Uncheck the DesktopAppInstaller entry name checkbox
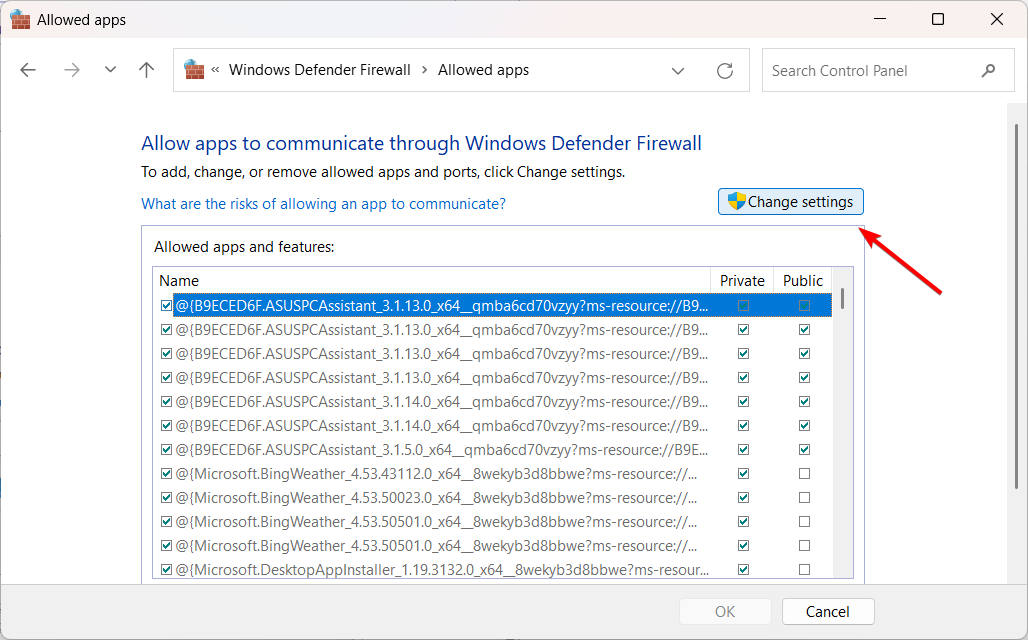The height and width of the screenshot is (640, 1028). click(166, 570)
